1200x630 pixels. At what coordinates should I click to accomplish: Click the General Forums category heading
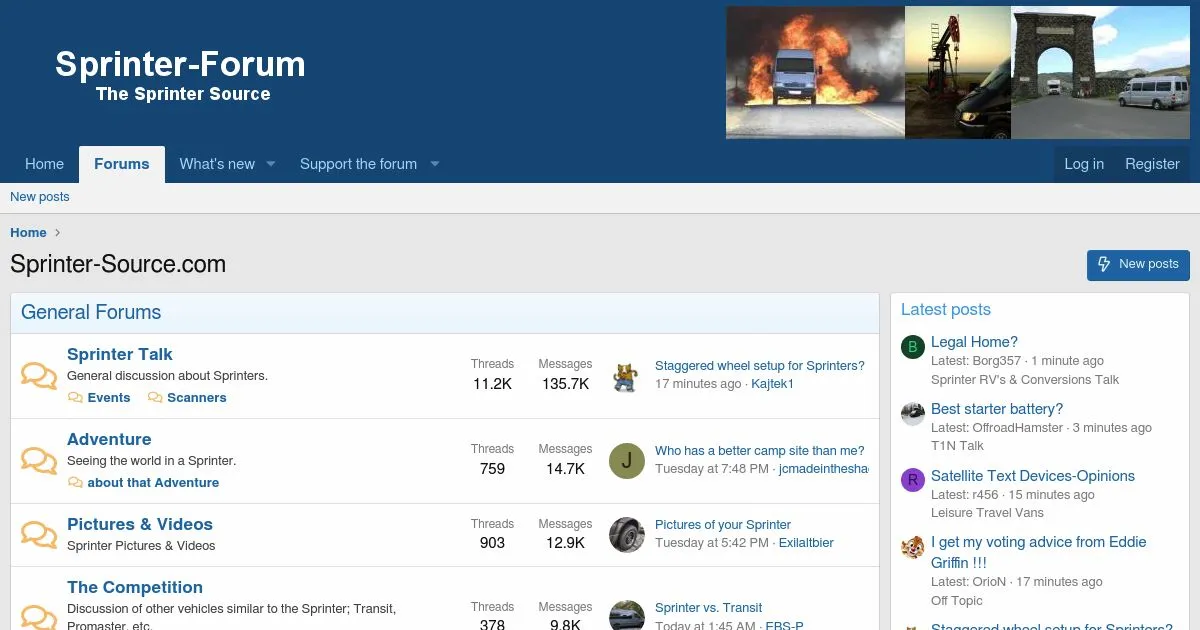tap(91, 313)
